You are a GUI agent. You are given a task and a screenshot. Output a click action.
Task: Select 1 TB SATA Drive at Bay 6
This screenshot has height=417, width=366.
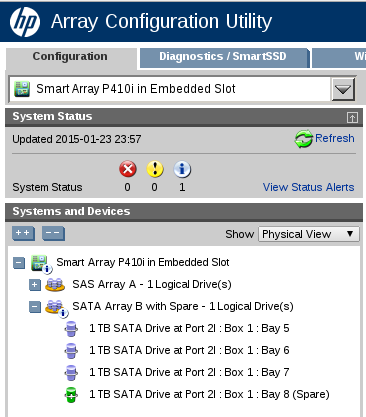point(189,350)
